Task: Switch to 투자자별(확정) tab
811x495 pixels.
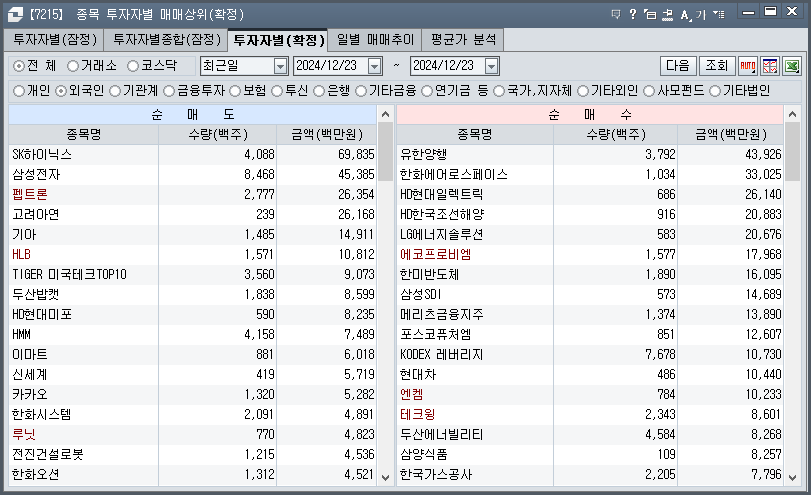Action: click(x=278, y=40)
